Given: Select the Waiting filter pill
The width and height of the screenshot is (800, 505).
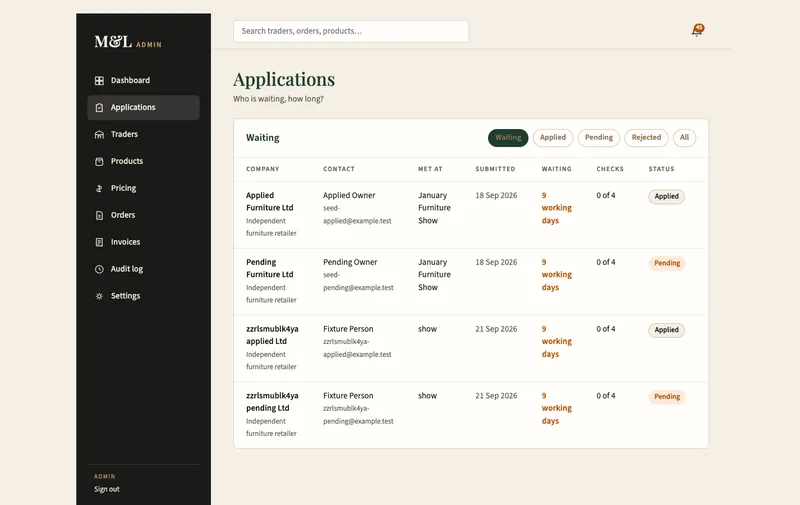Looking at the screenshot, I should pos(508,138).
